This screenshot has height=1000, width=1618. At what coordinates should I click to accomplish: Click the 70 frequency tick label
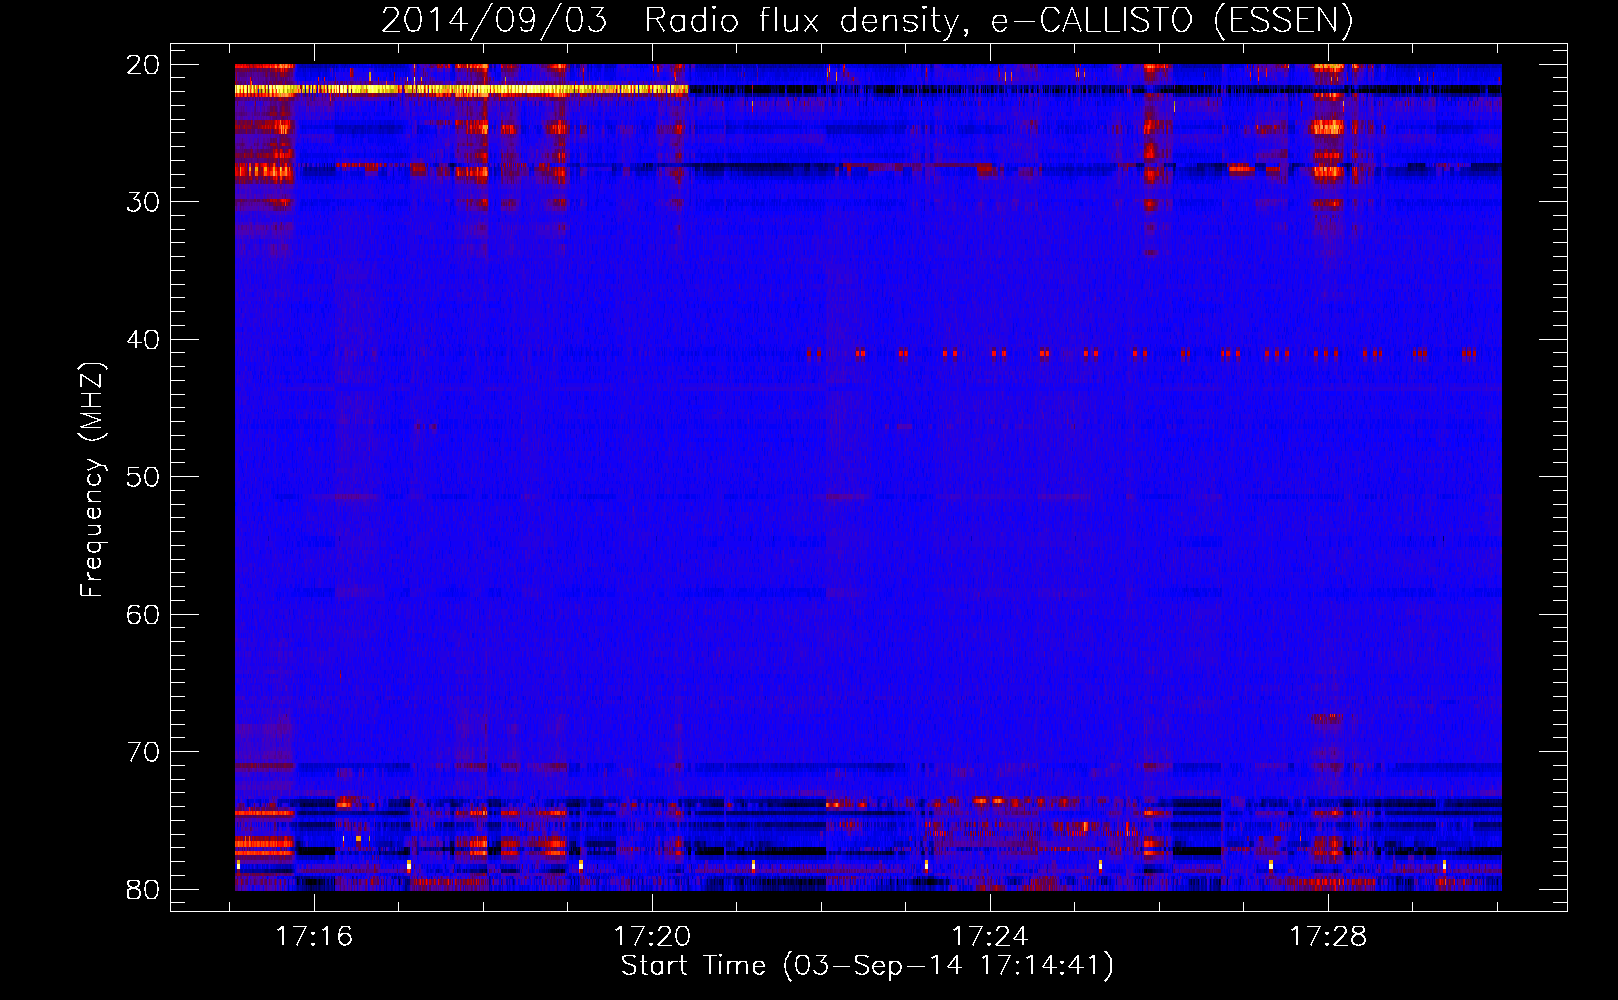(144, 752)
